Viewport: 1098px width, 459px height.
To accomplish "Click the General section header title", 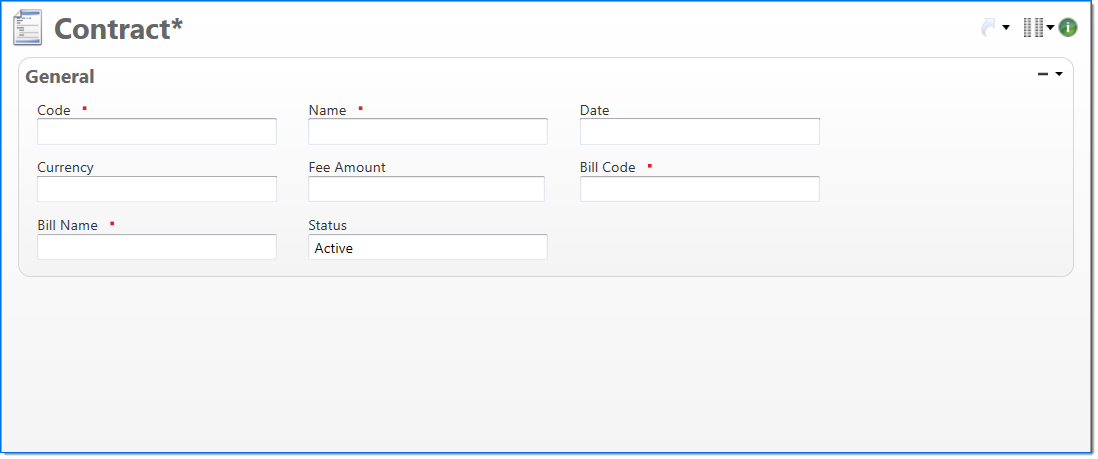I will pyautogui.click(x=60, y=77).
